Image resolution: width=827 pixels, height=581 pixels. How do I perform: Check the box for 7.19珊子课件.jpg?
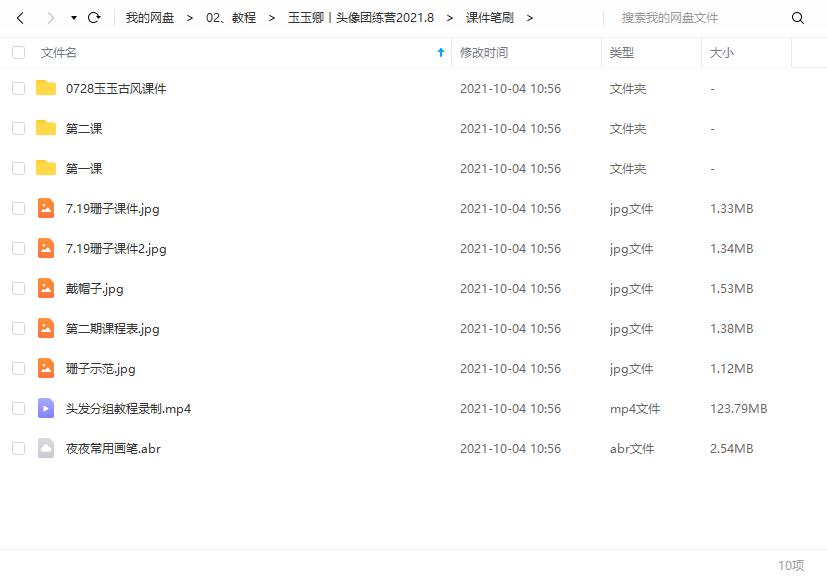(18, 208)
